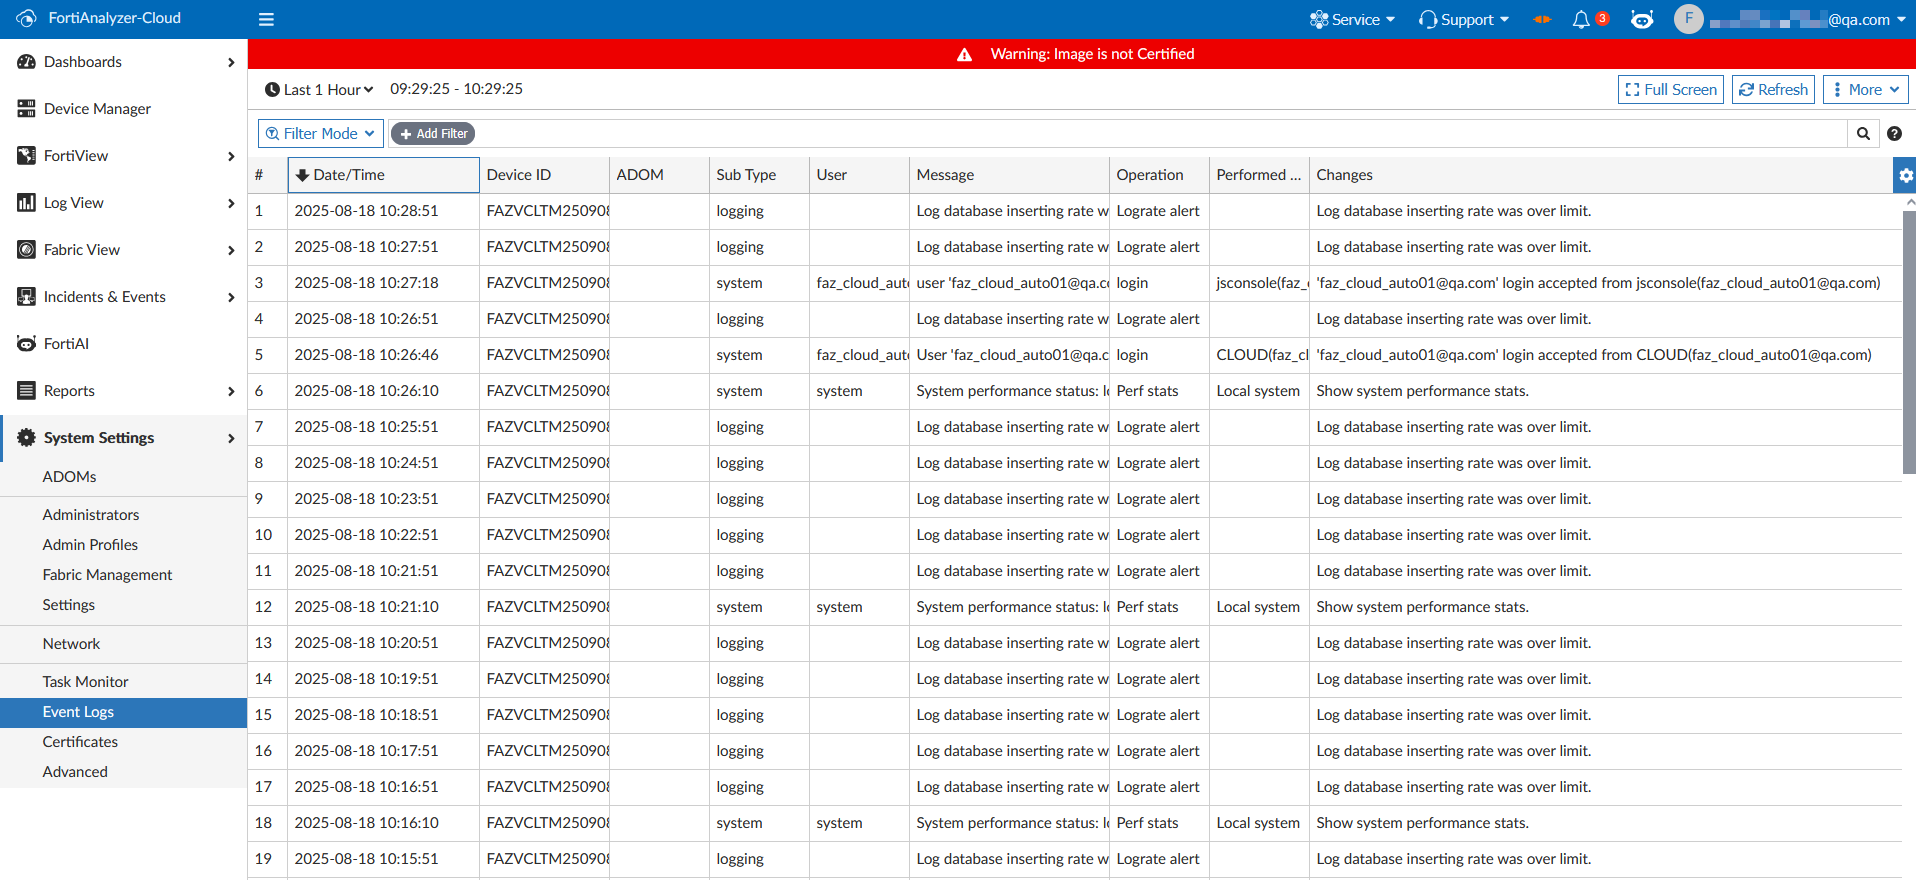Expand the Dashboards menu chevron

(231, 62)
